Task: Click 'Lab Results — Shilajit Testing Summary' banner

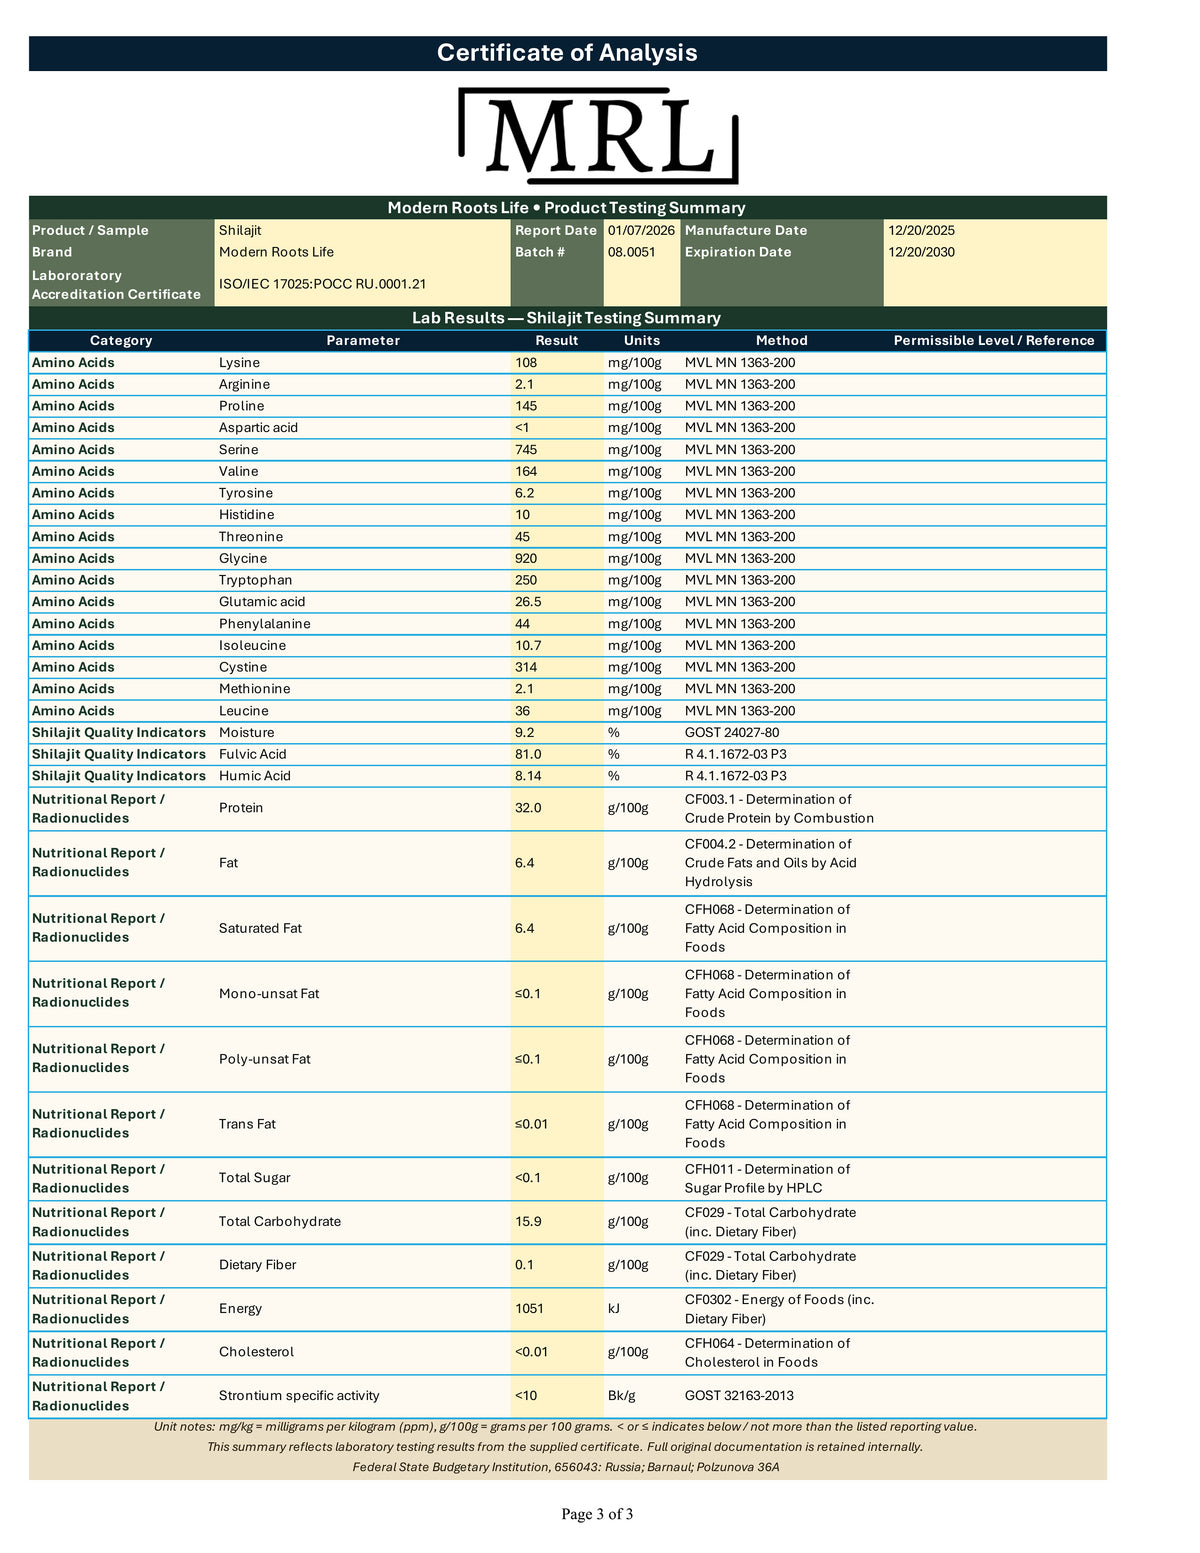Action: (x=567, y=318)
